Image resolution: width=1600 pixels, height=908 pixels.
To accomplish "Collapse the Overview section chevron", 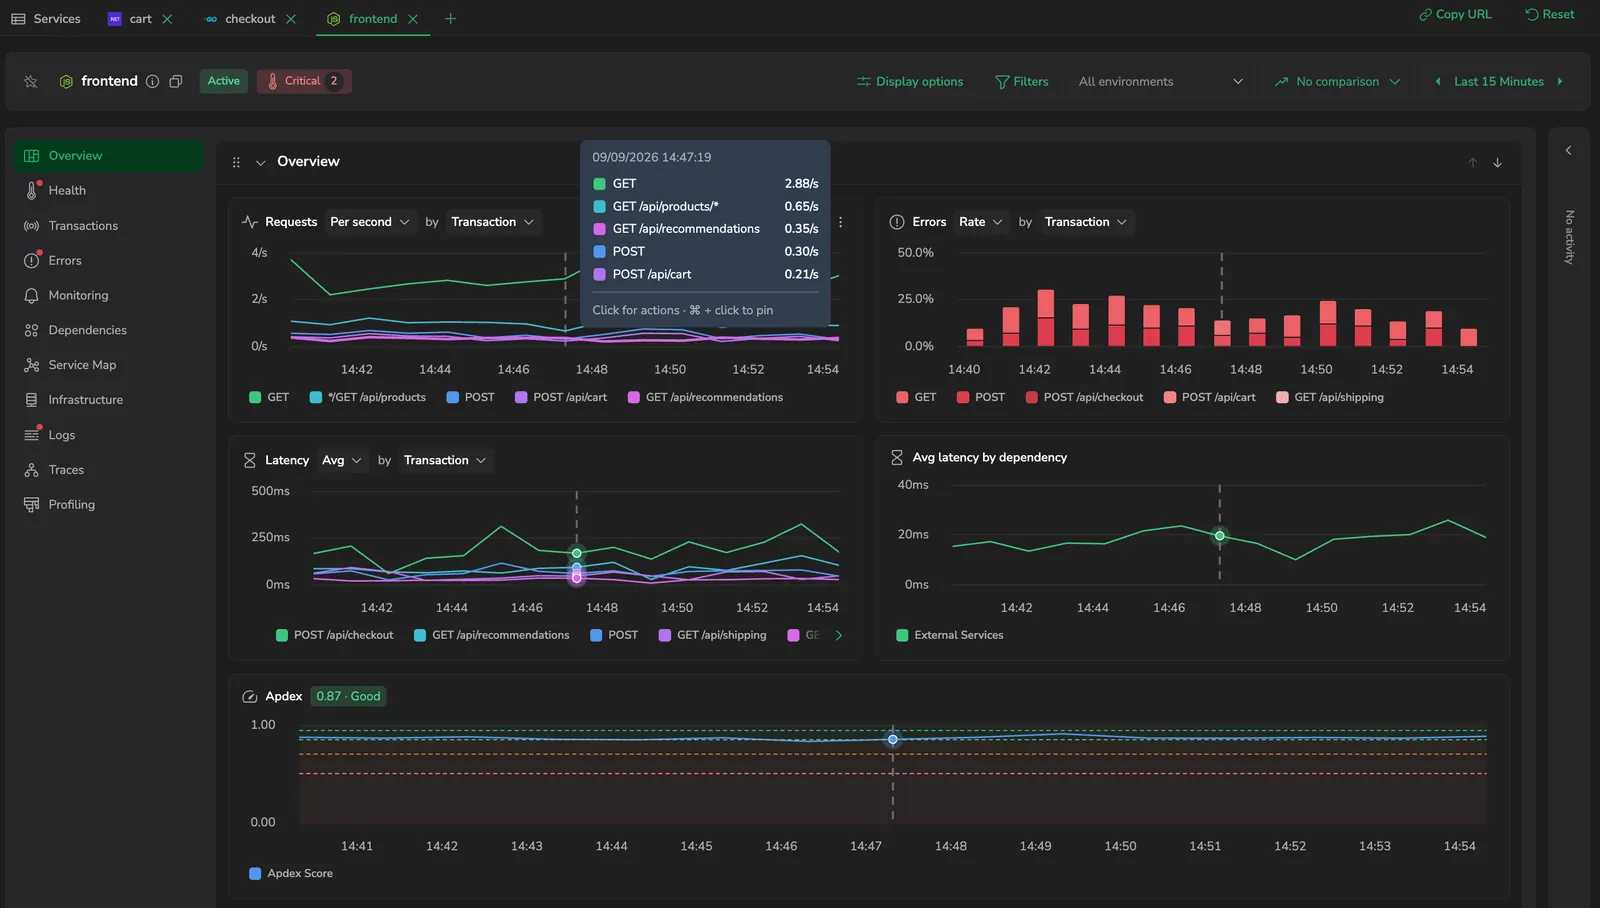I will tap(260, 162).
